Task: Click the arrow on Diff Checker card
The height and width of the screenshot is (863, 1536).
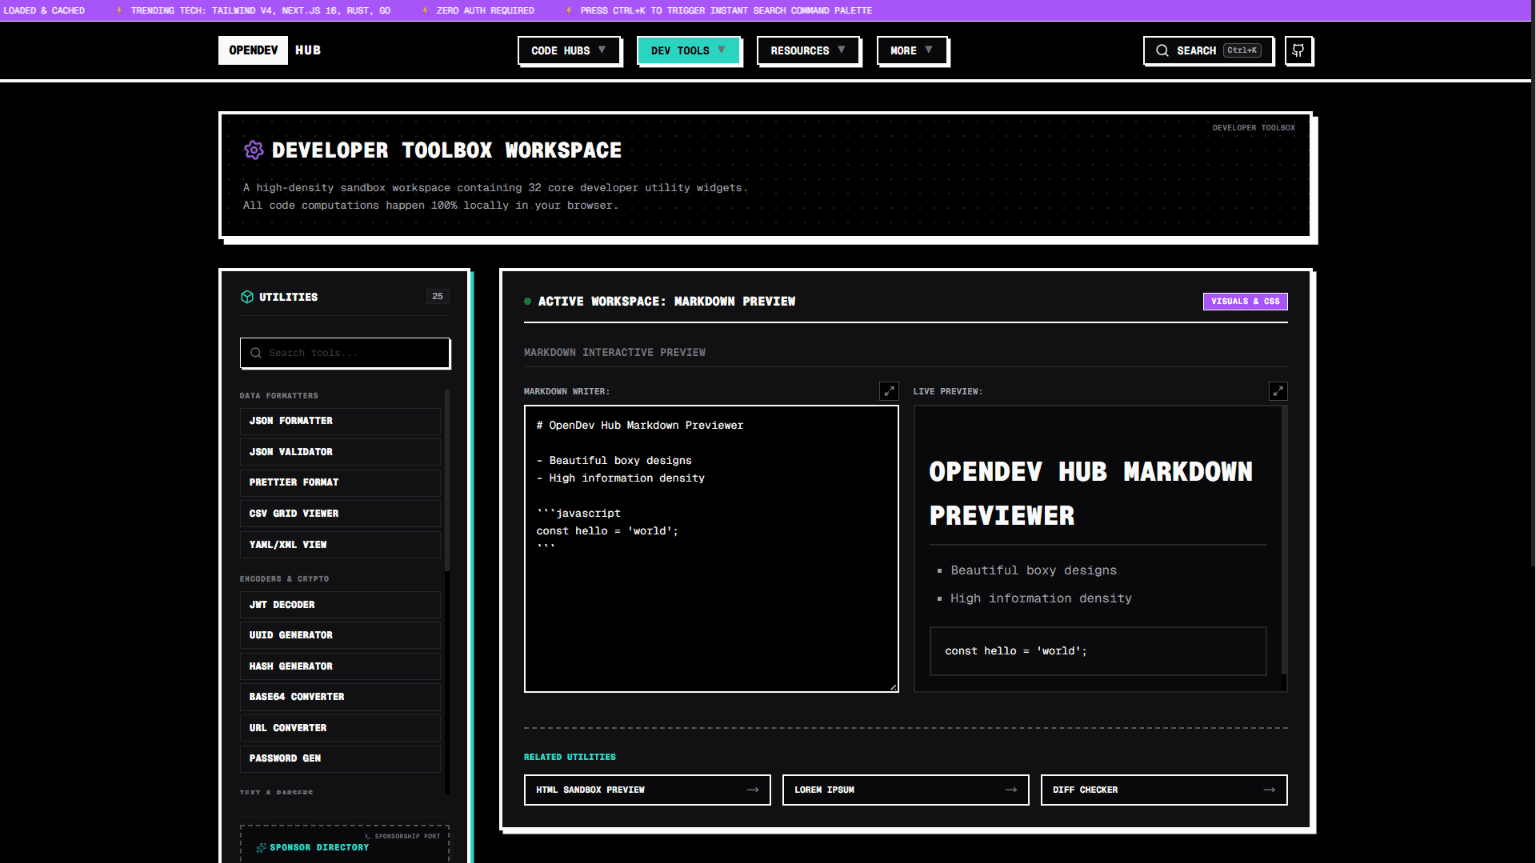Action: [x=1269, y=790]
